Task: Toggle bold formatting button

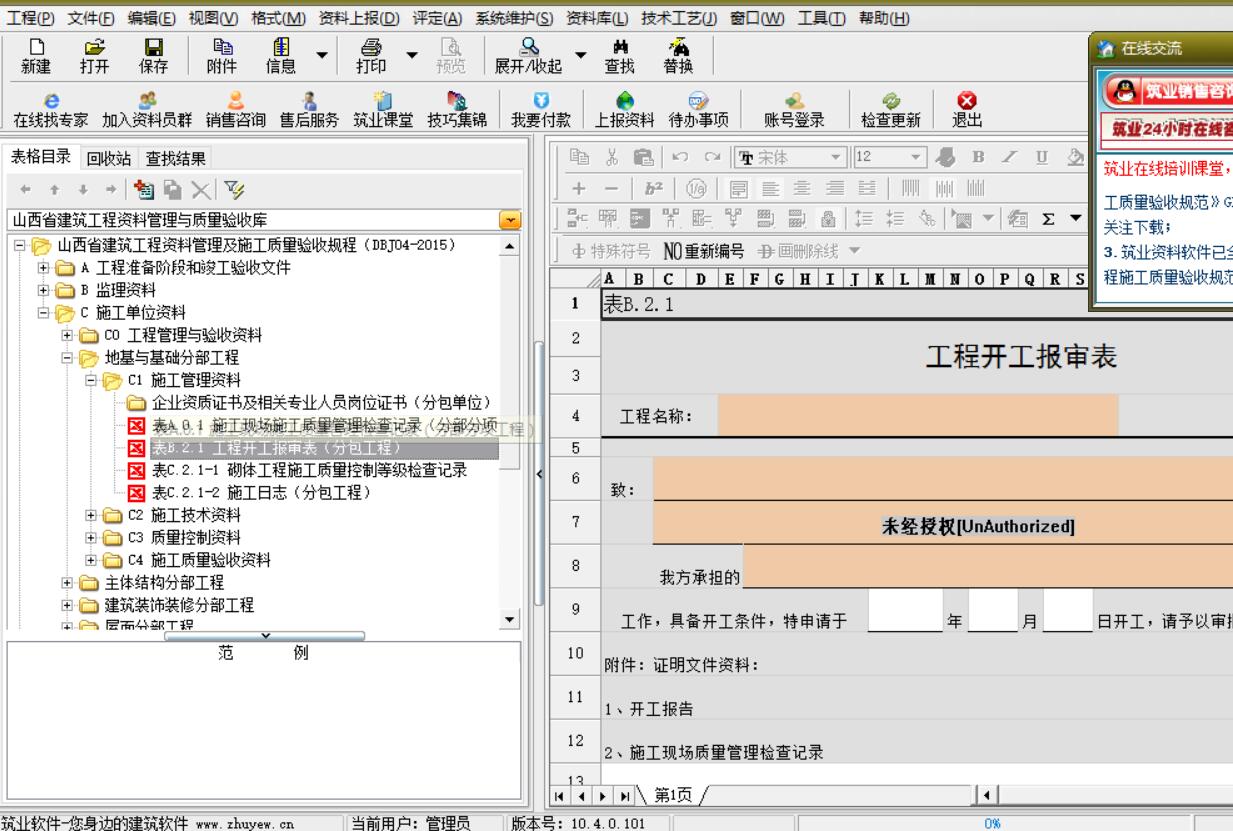Action: (979, 158)
